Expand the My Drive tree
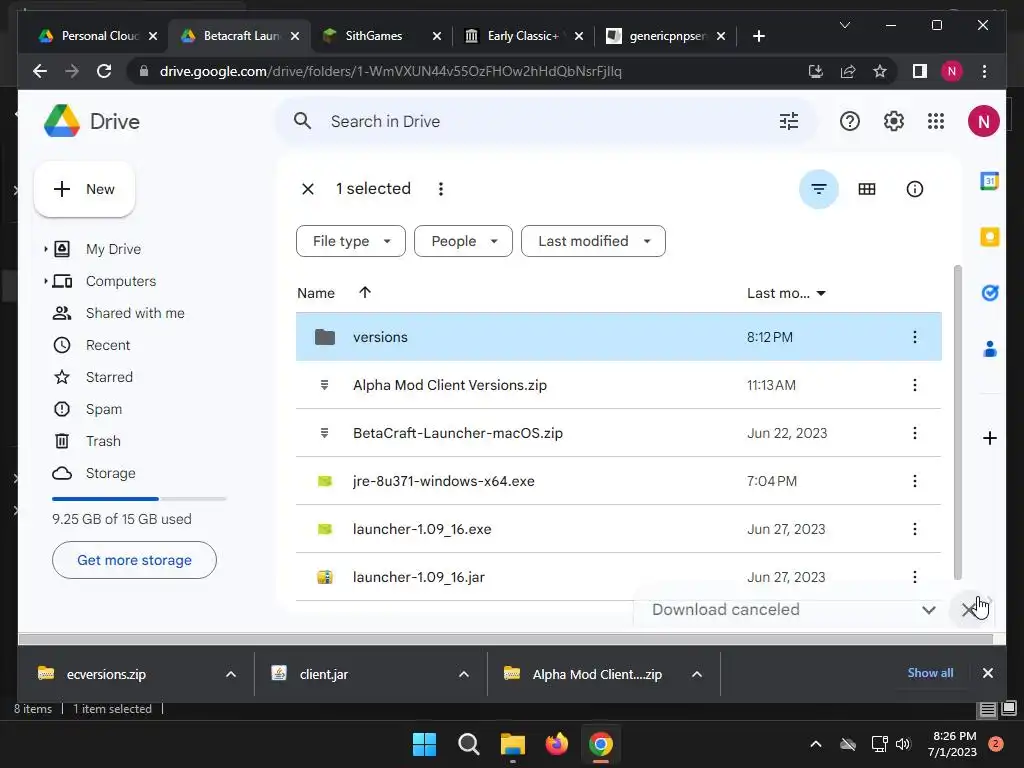 pos(45,249)
